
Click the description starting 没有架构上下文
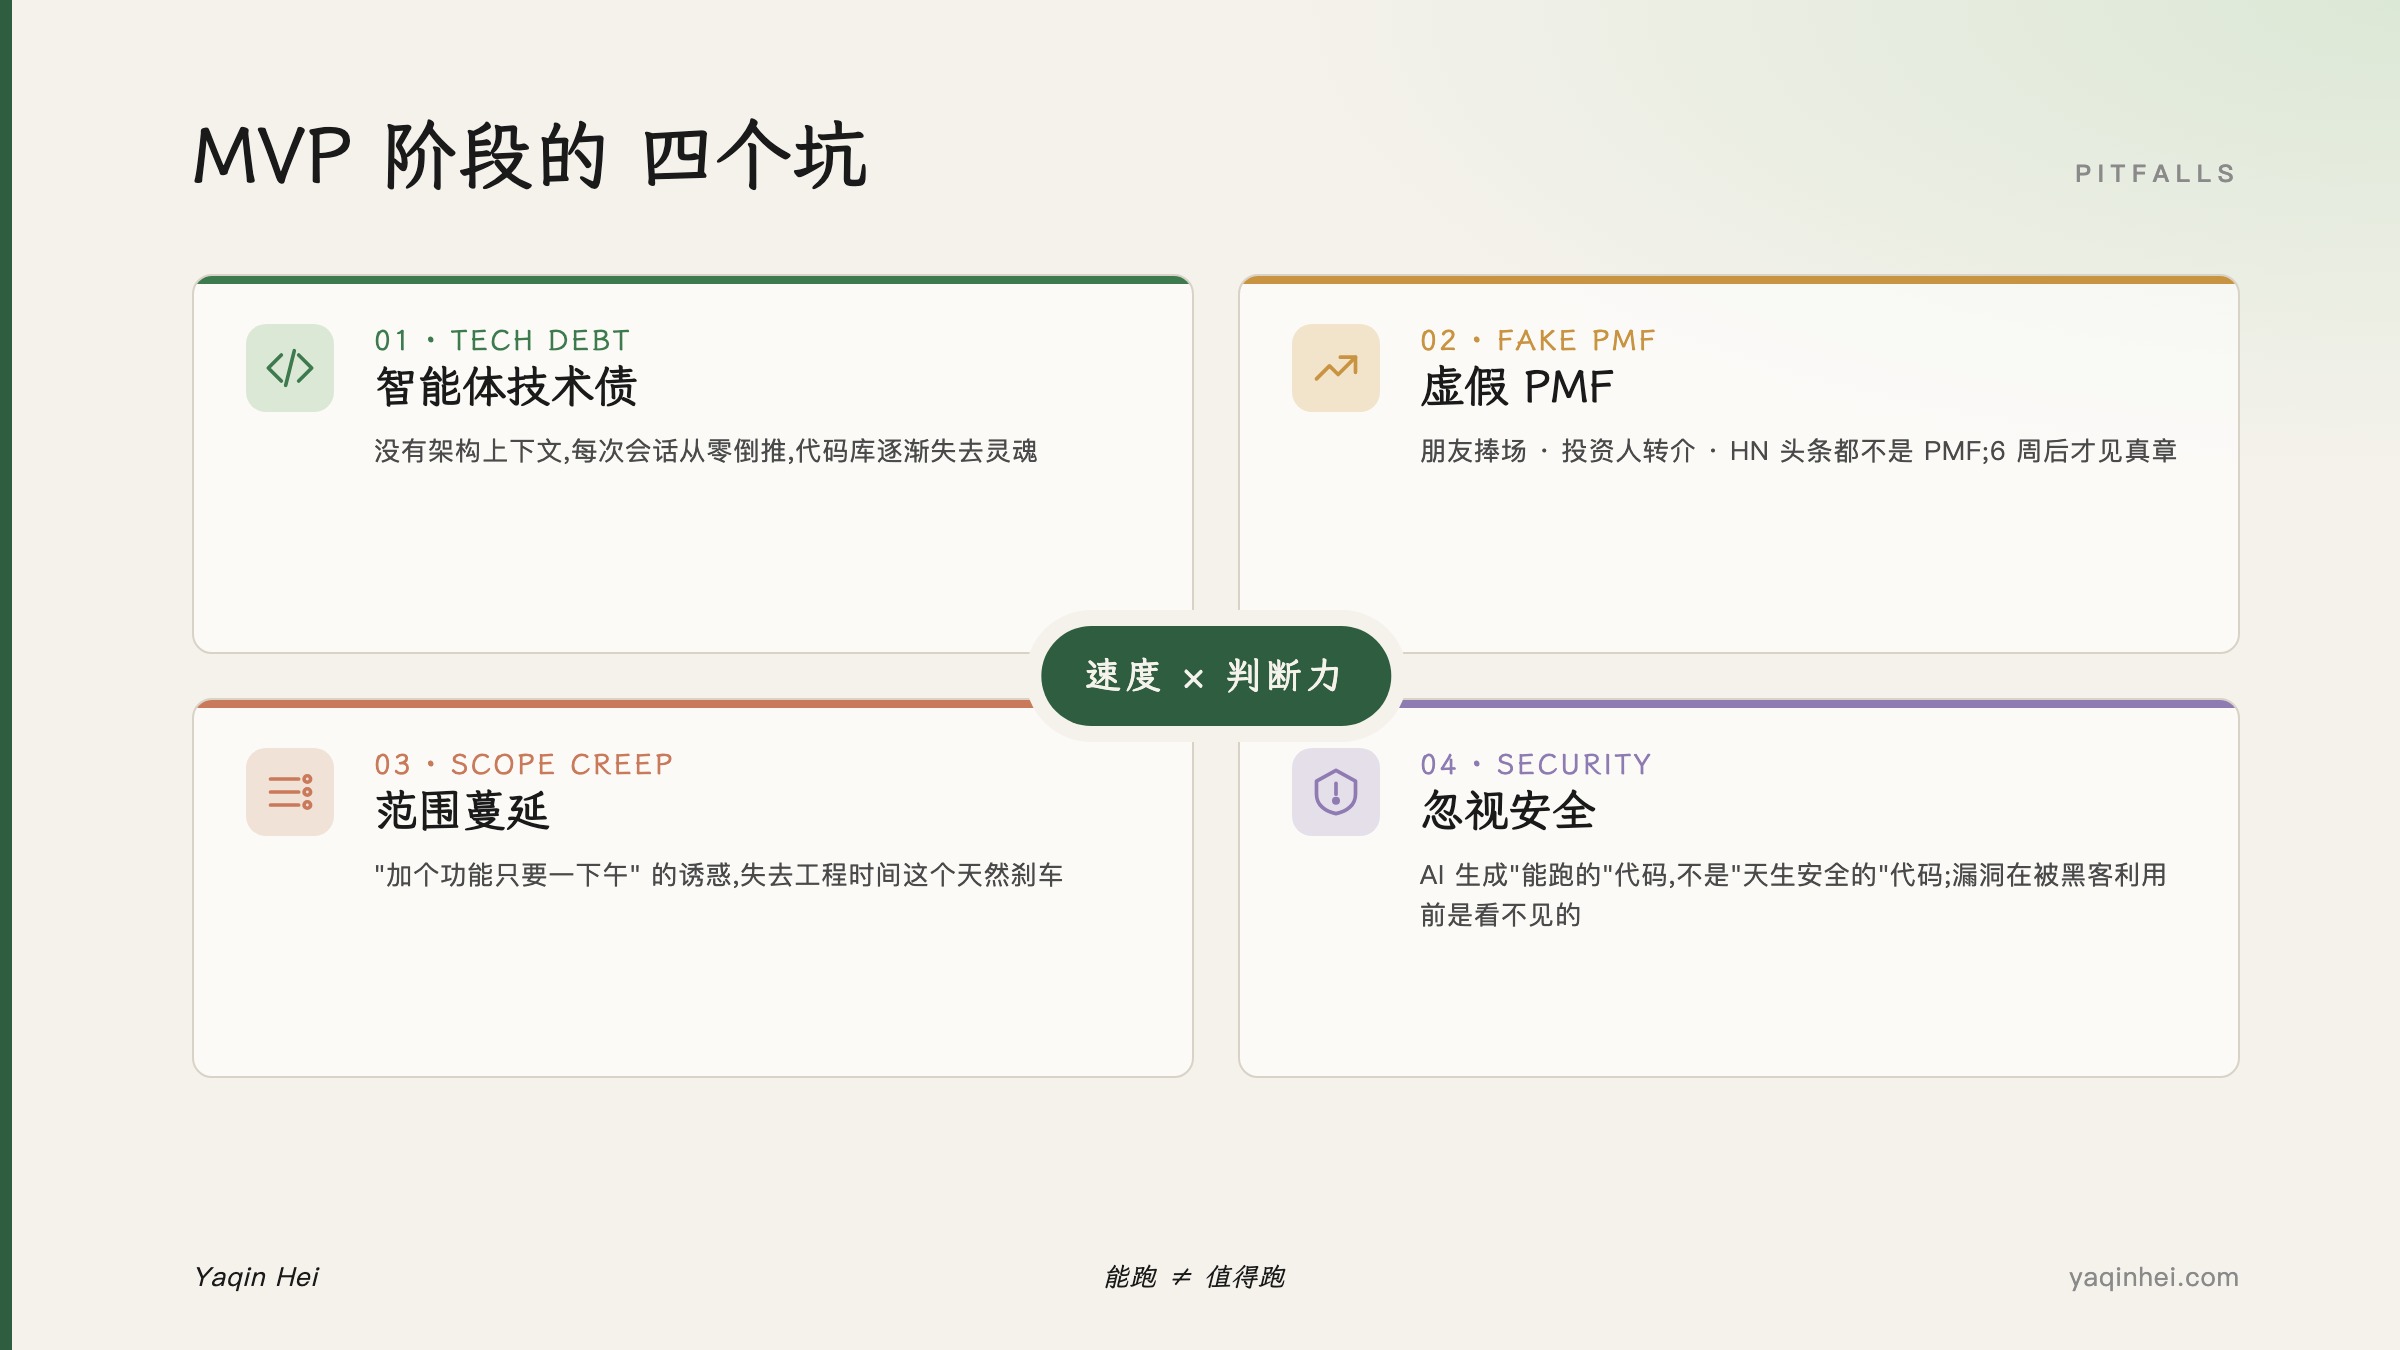click(706, 451)
